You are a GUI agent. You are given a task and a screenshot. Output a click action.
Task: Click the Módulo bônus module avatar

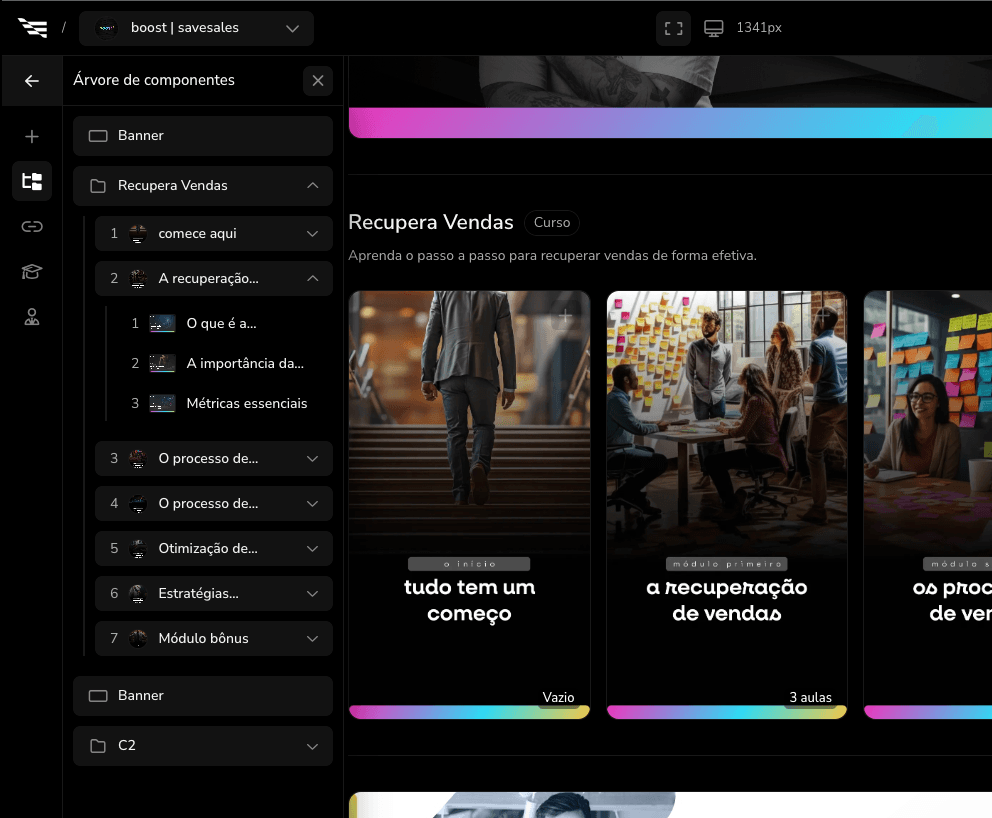coord(138,638)
